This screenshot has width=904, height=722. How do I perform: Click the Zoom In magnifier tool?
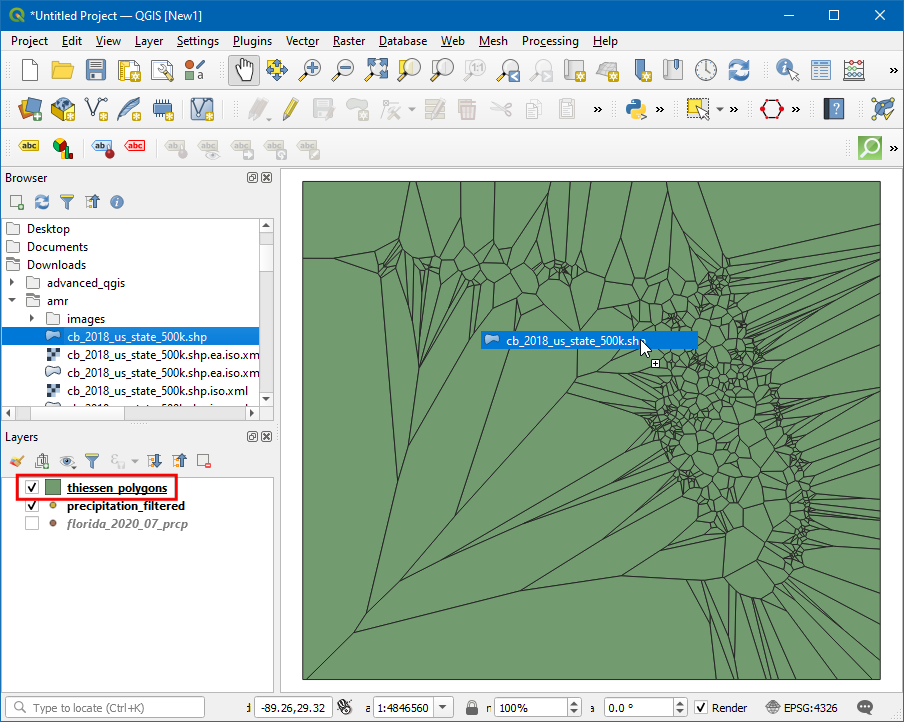[311, 70]
